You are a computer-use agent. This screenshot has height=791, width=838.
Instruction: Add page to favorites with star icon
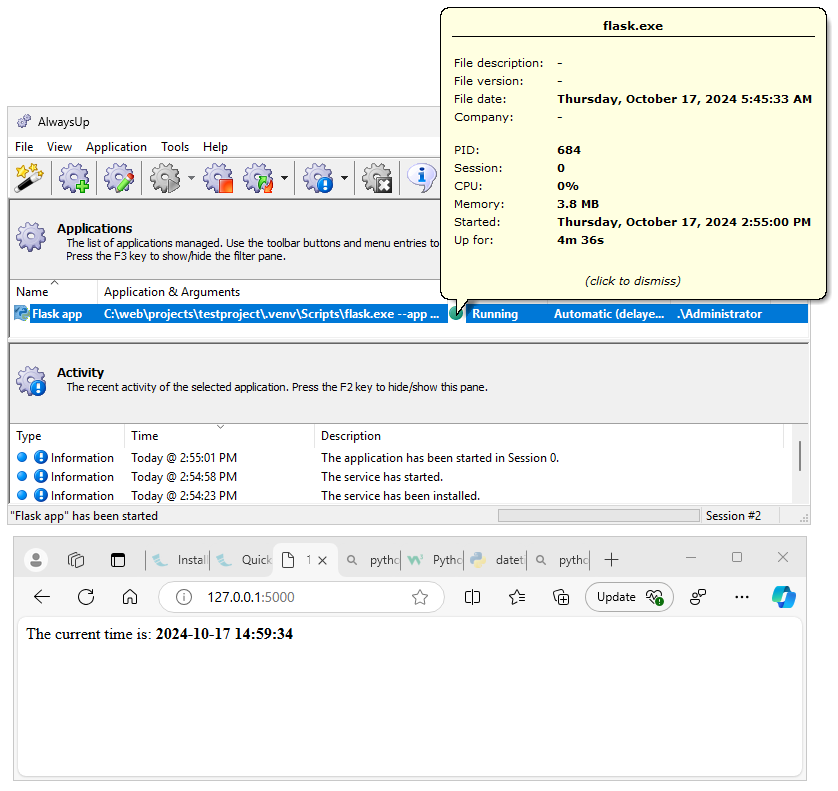coord(420,597)
